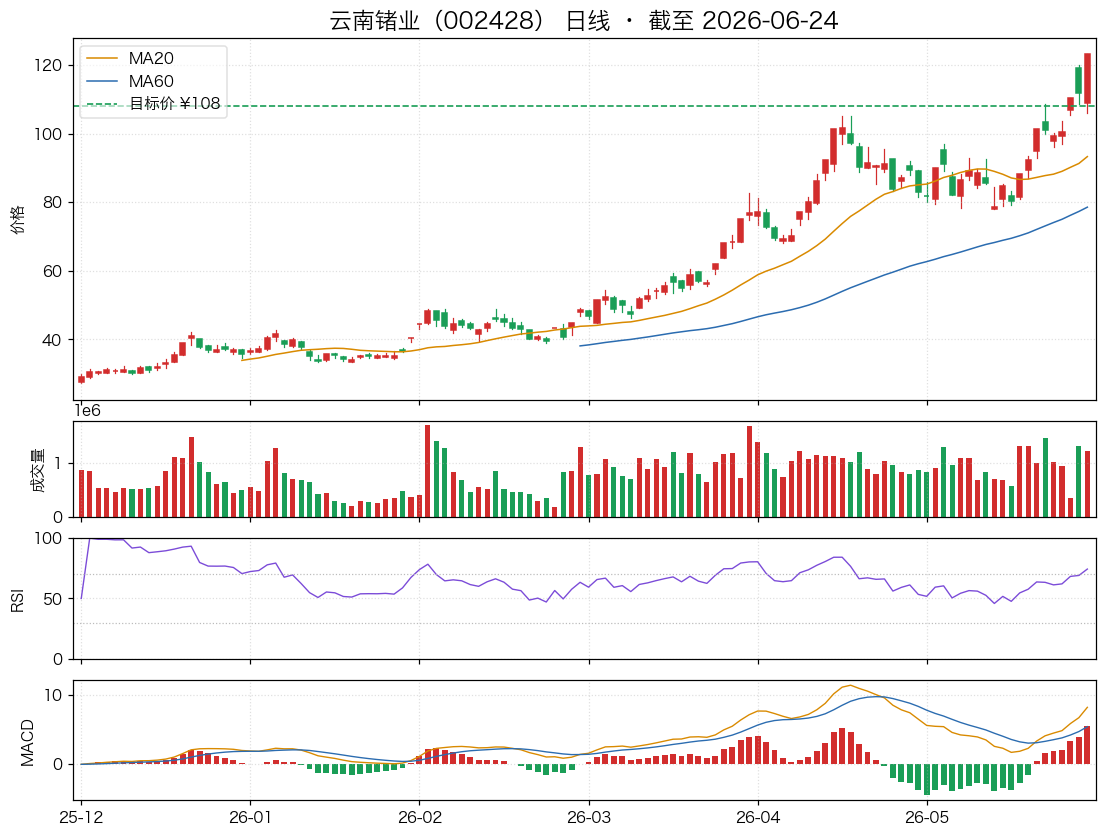Viewport: 1106px width, 837px height.
Task: Click the 25-12 date tick label
Action: tap(81, 817)
